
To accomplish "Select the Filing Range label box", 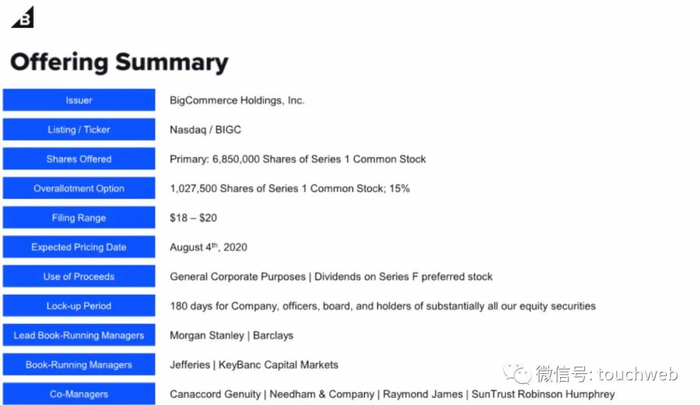I will (79, 218).
